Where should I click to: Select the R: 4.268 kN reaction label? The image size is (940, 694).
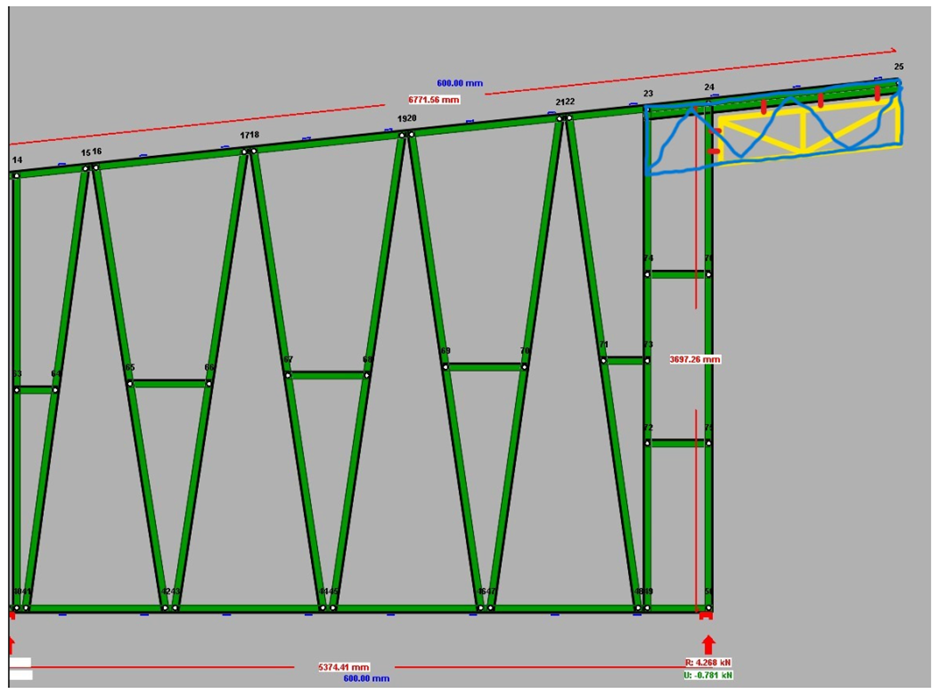[x=708, y=662]
